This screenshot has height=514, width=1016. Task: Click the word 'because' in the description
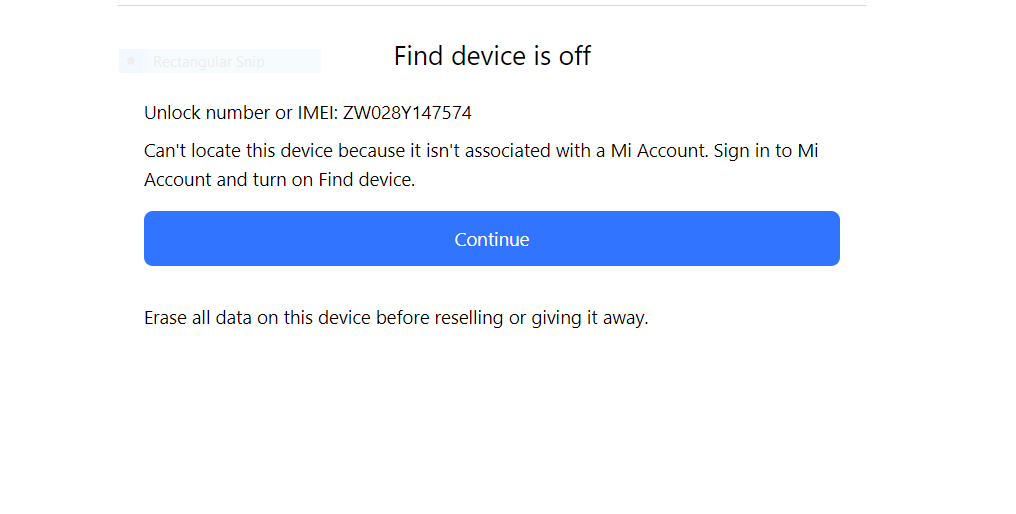click(373, 151)
